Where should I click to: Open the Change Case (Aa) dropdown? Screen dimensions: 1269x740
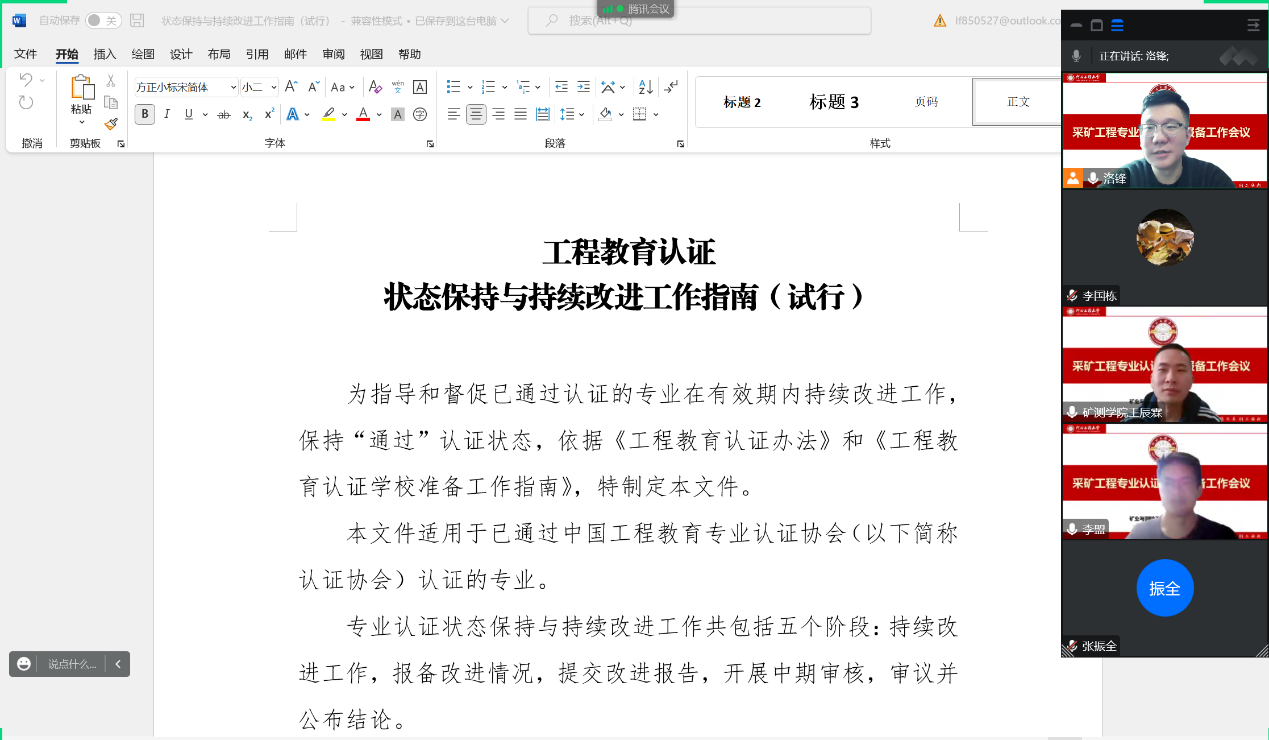[x=344, y=87]
